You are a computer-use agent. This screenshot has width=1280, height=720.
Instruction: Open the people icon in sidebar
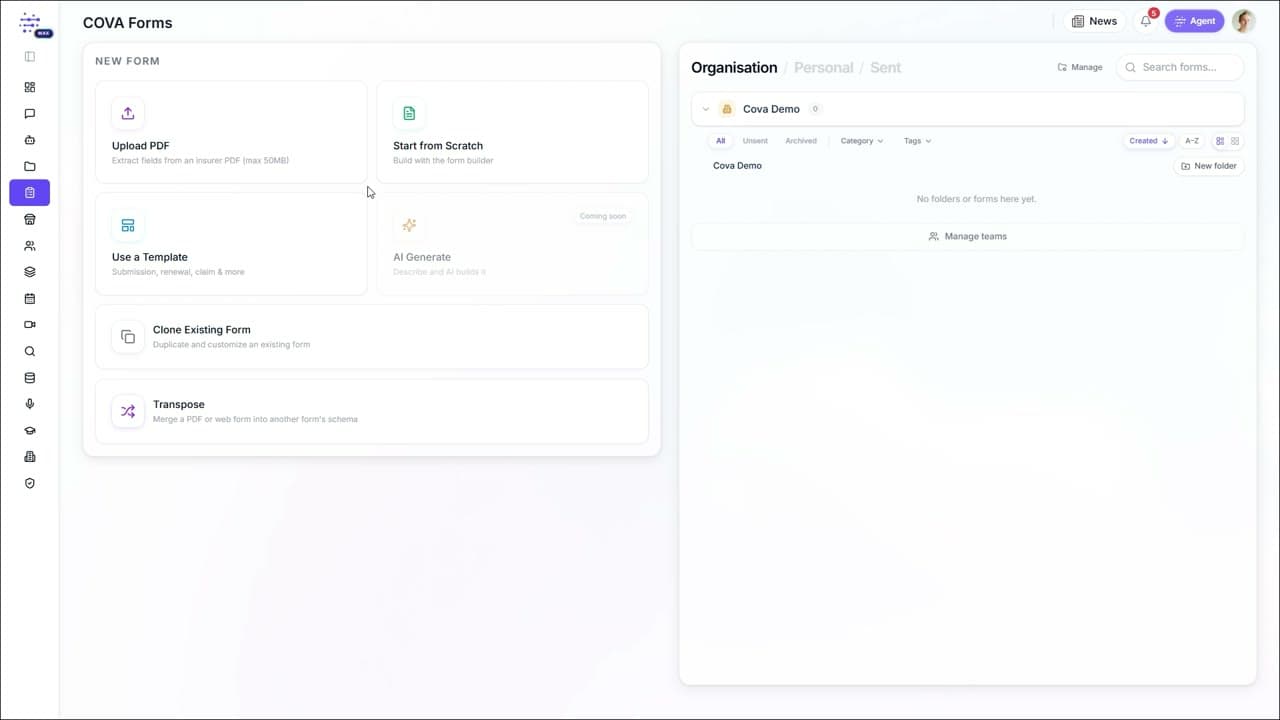(30, 246)
